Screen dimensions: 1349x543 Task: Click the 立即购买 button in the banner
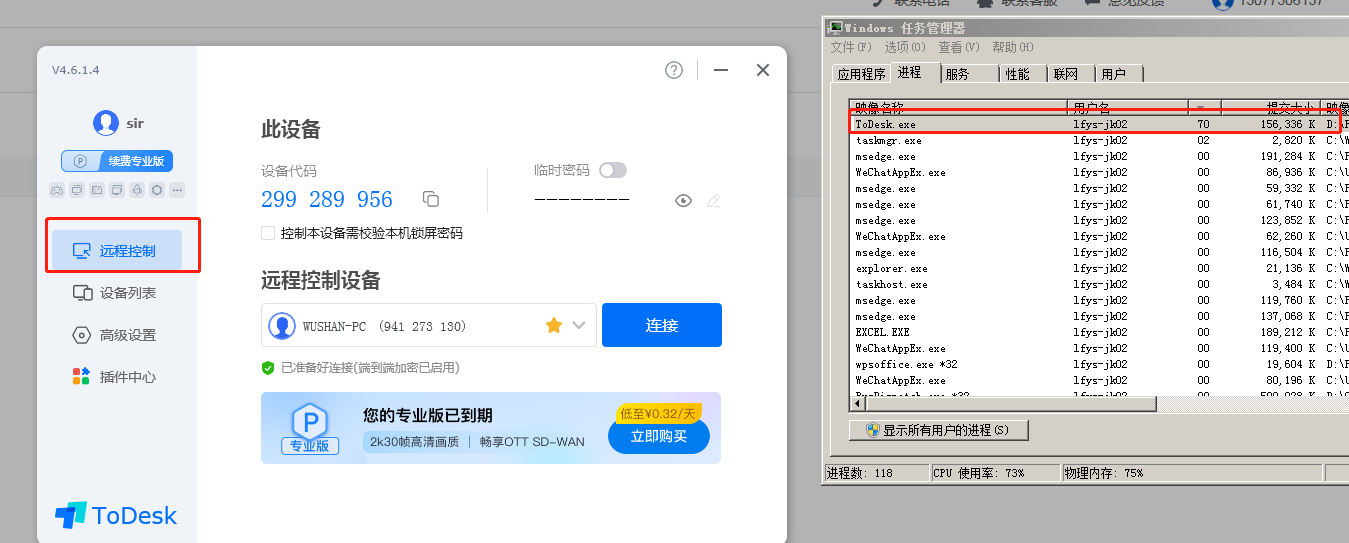point(659,436)
